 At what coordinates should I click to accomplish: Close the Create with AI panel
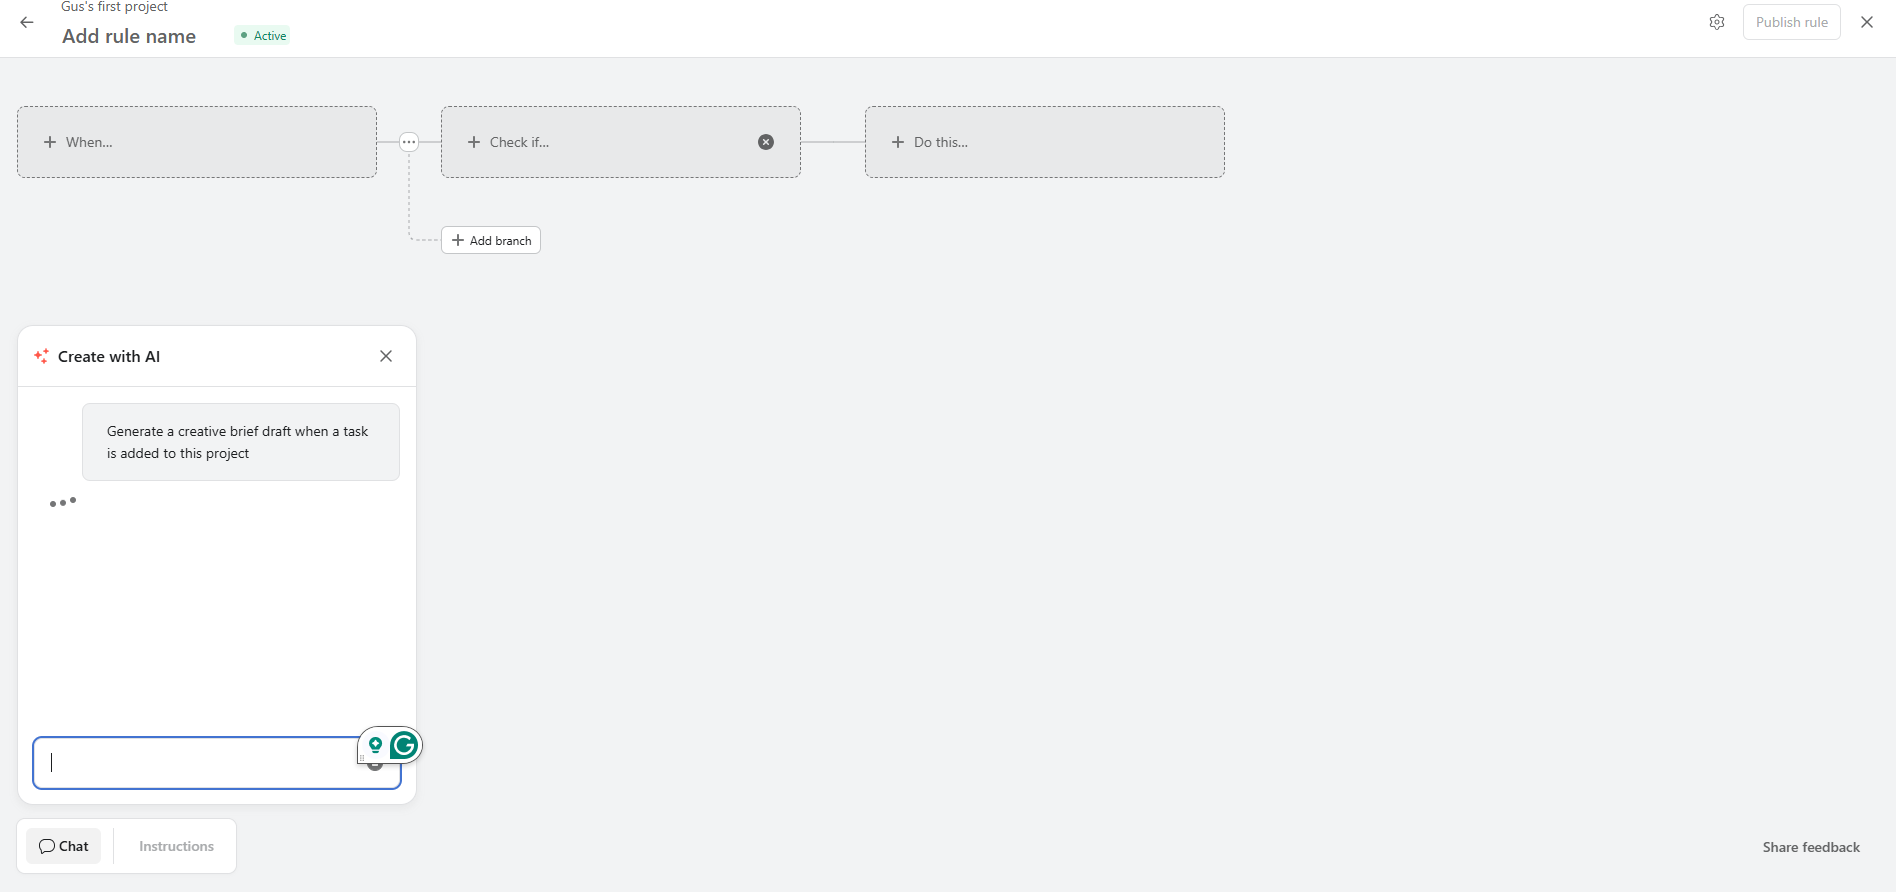click(x=386, y=355)
